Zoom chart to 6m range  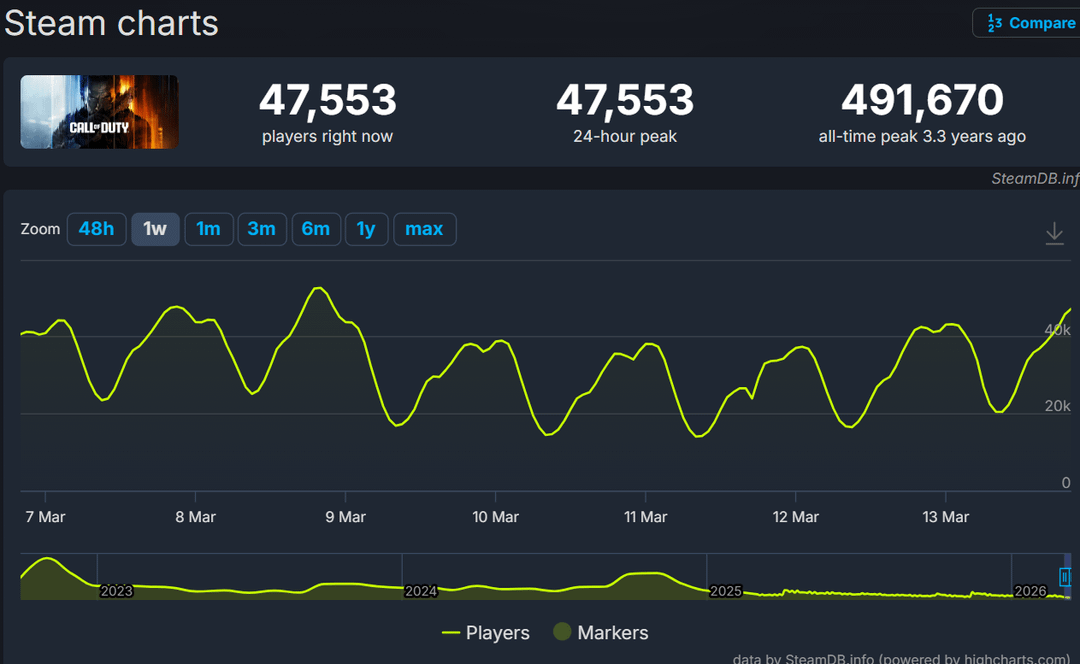point(315,229)
